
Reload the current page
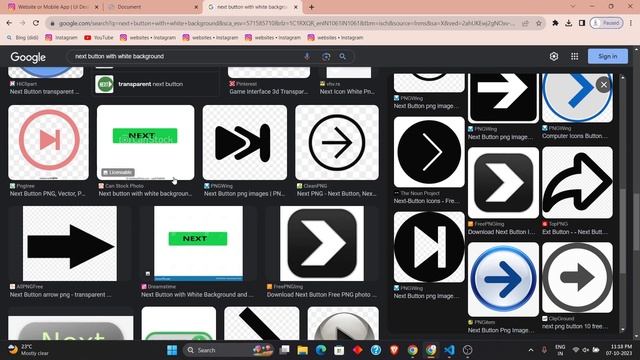pyautogui.click(x=36, y=23)
